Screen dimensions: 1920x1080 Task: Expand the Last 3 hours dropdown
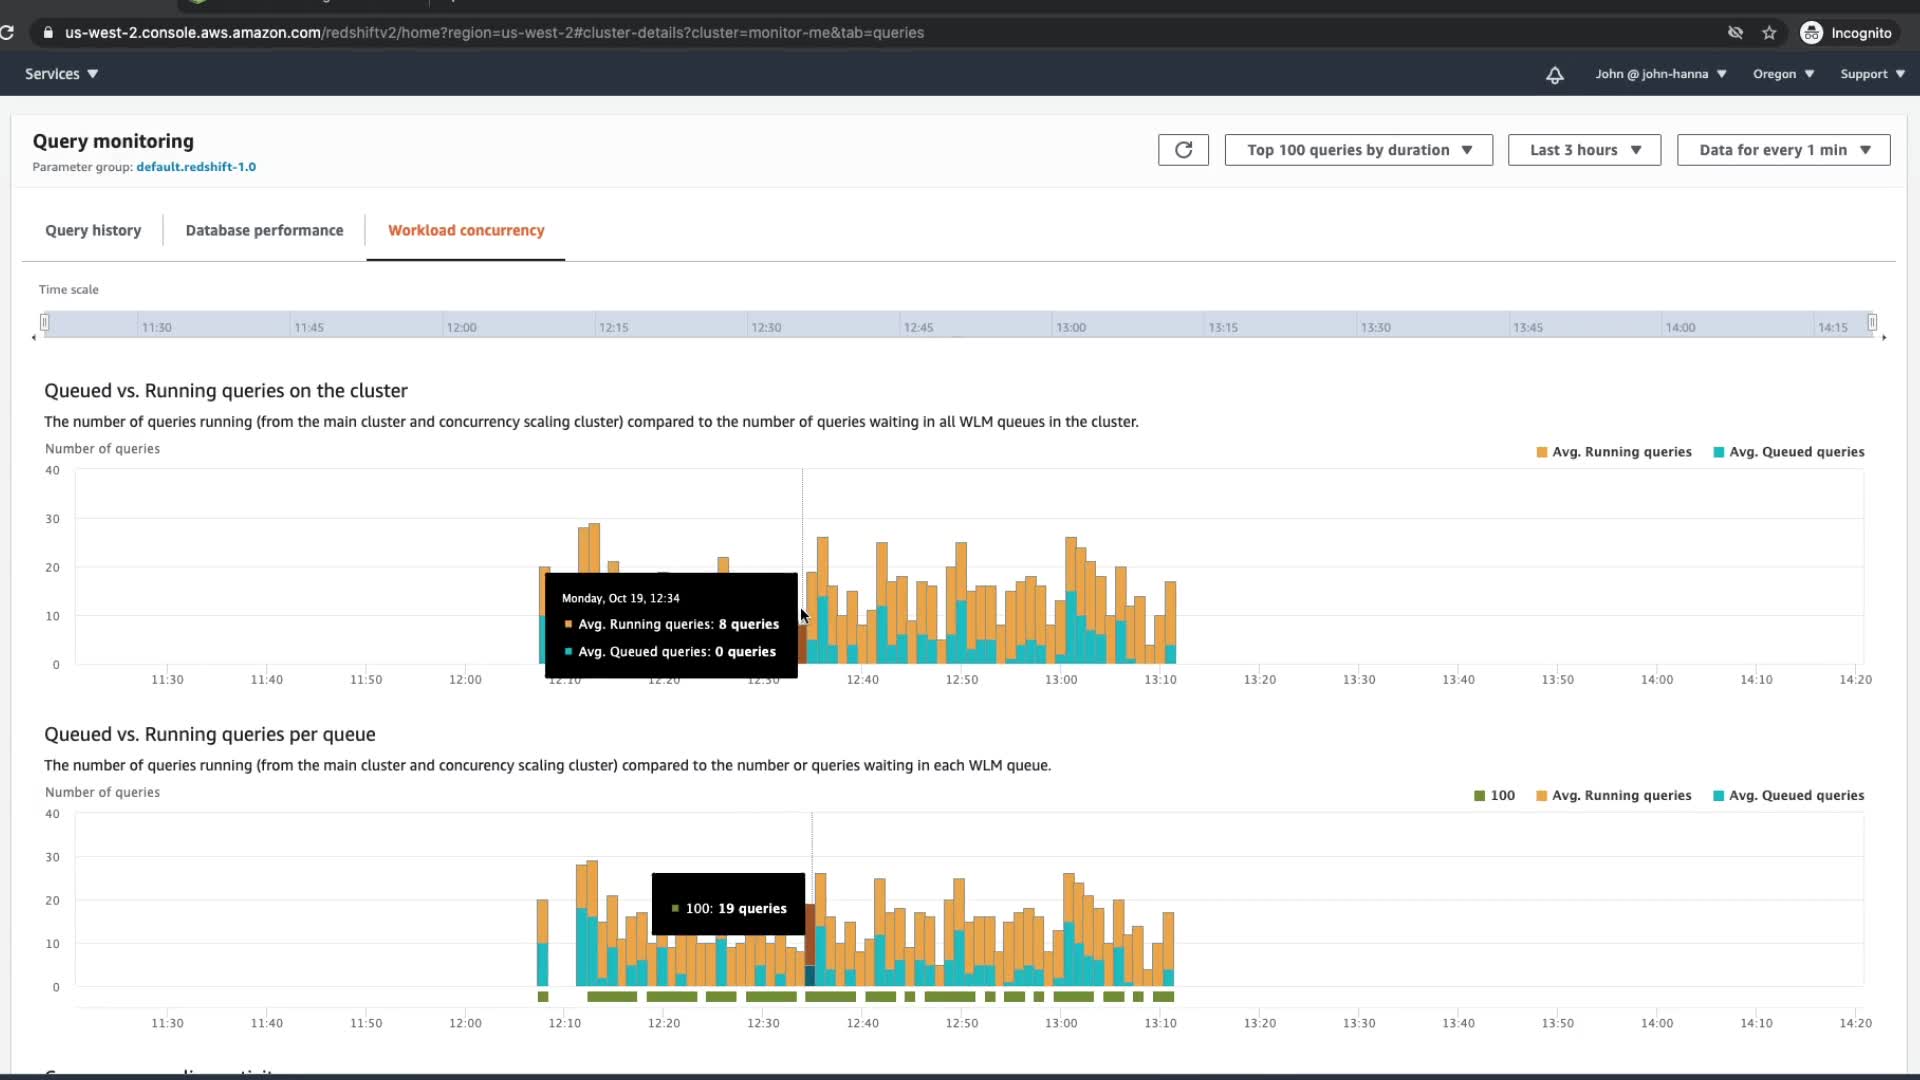[x=1584, y=150]
